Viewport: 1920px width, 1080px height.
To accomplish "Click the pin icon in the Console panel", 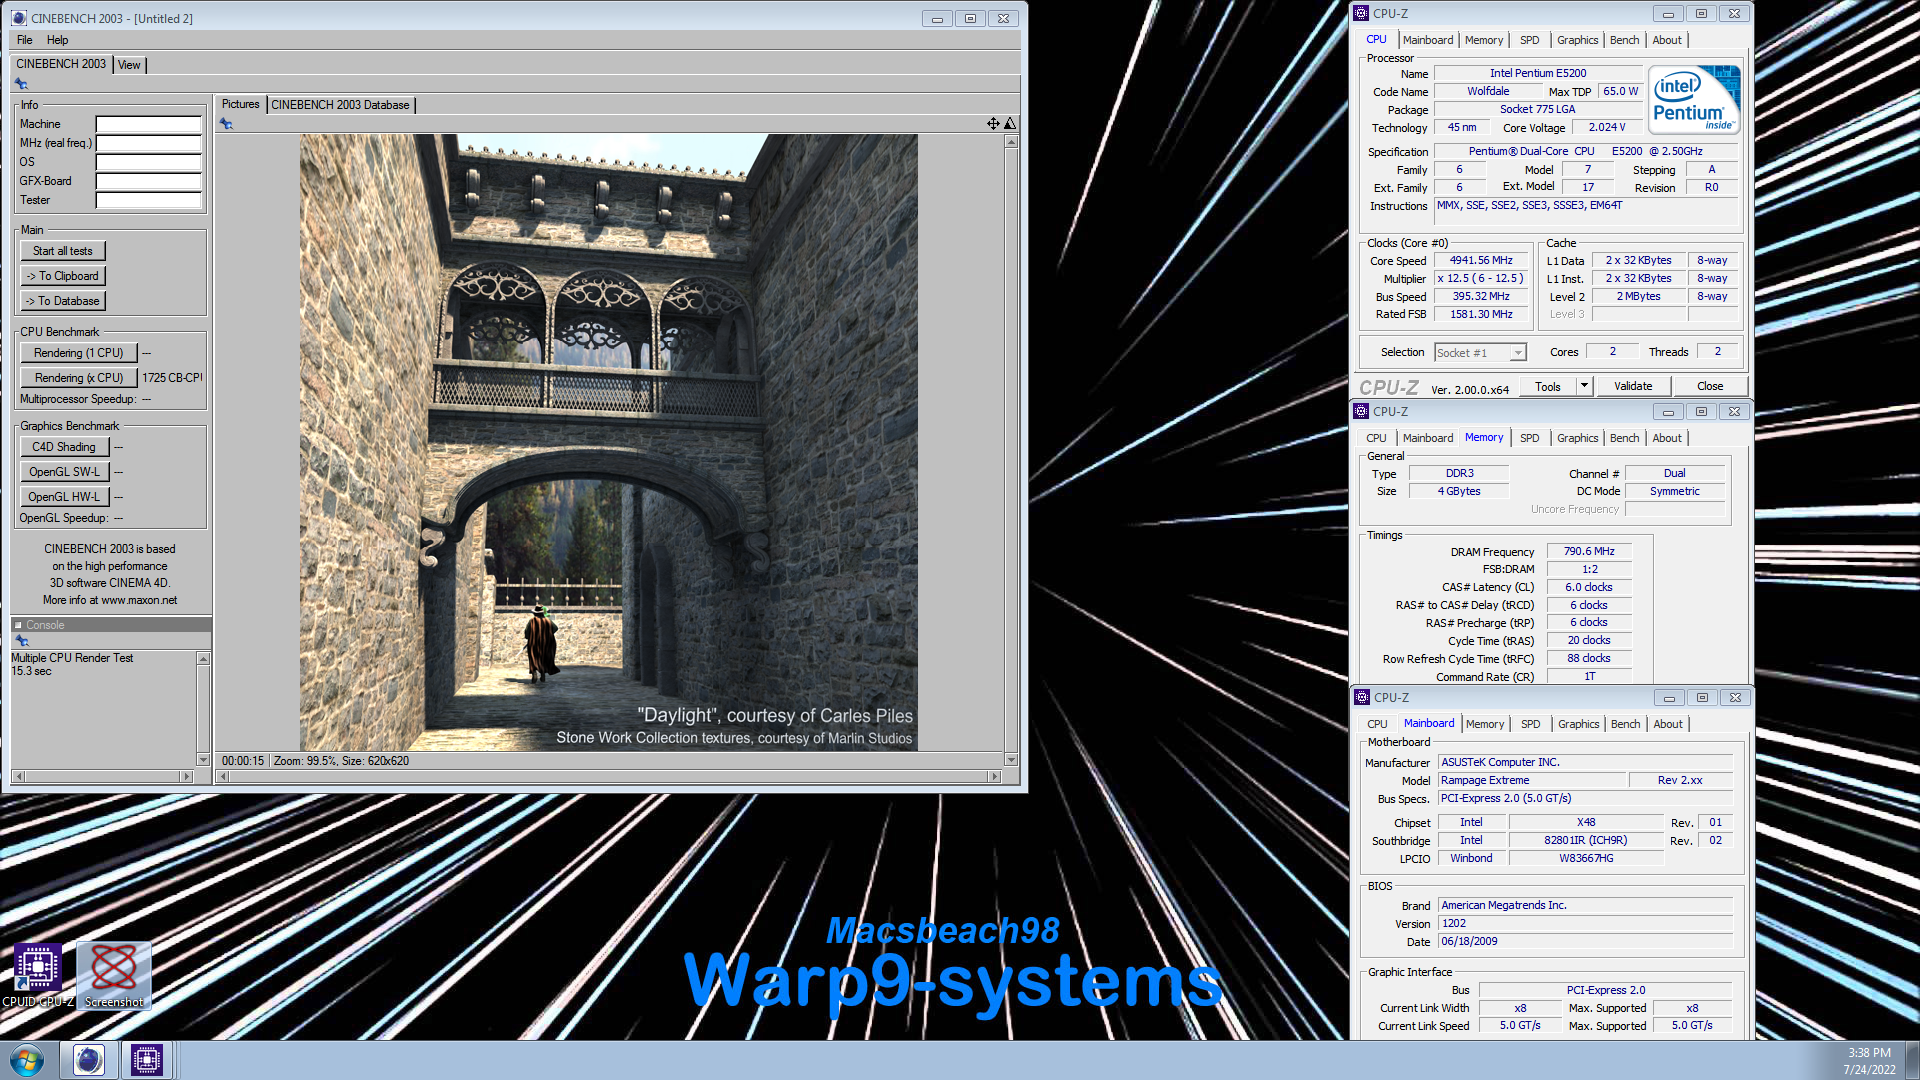I will click(x=21, y=641).
